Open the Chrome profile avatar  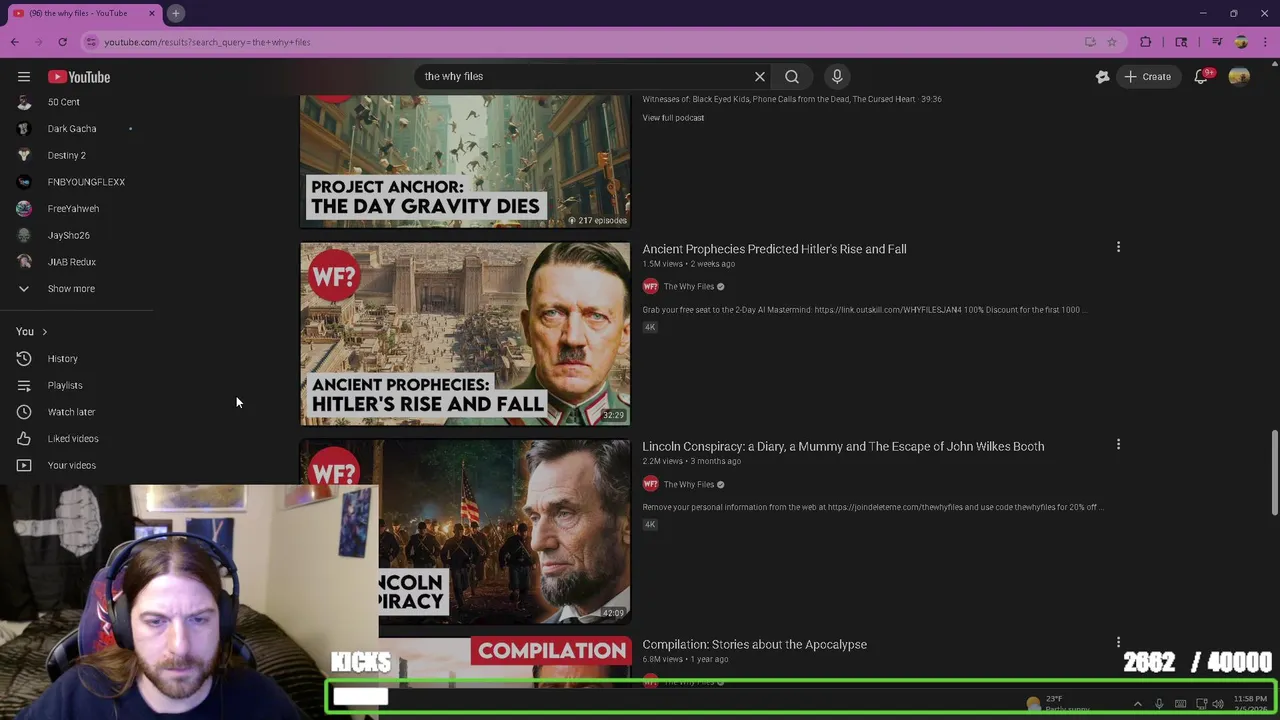[1241, 42]
